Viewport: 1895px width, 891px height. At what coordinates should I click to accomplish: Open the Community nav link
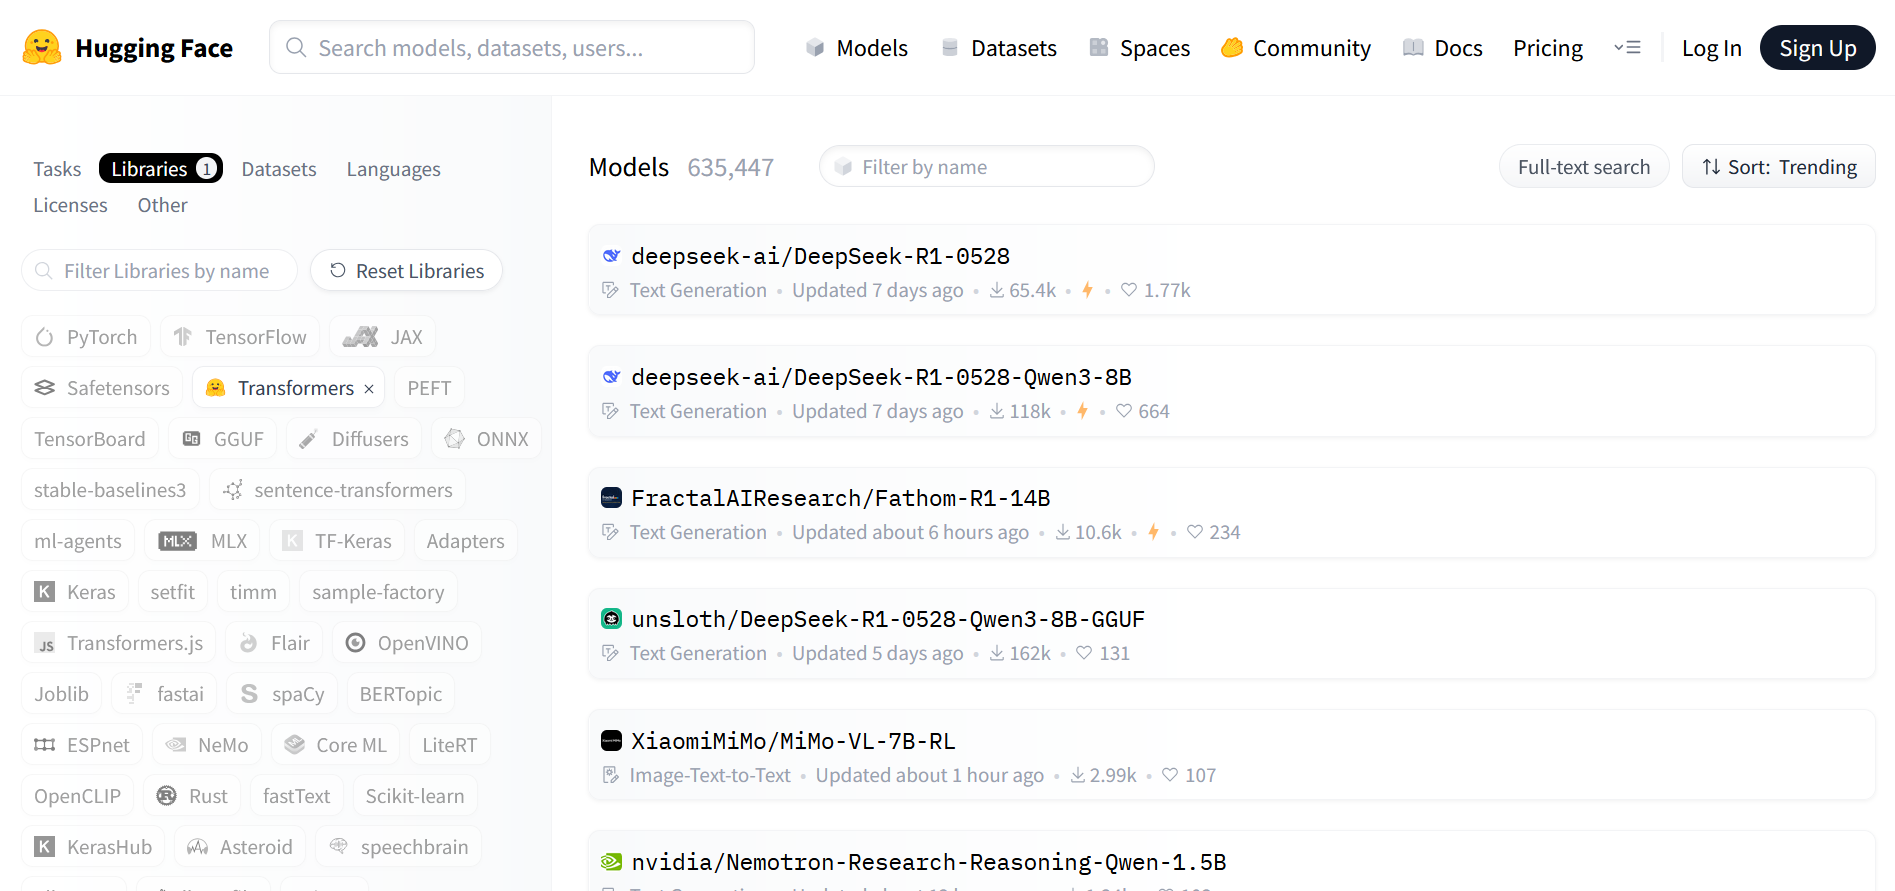[x=1296, y=48]
